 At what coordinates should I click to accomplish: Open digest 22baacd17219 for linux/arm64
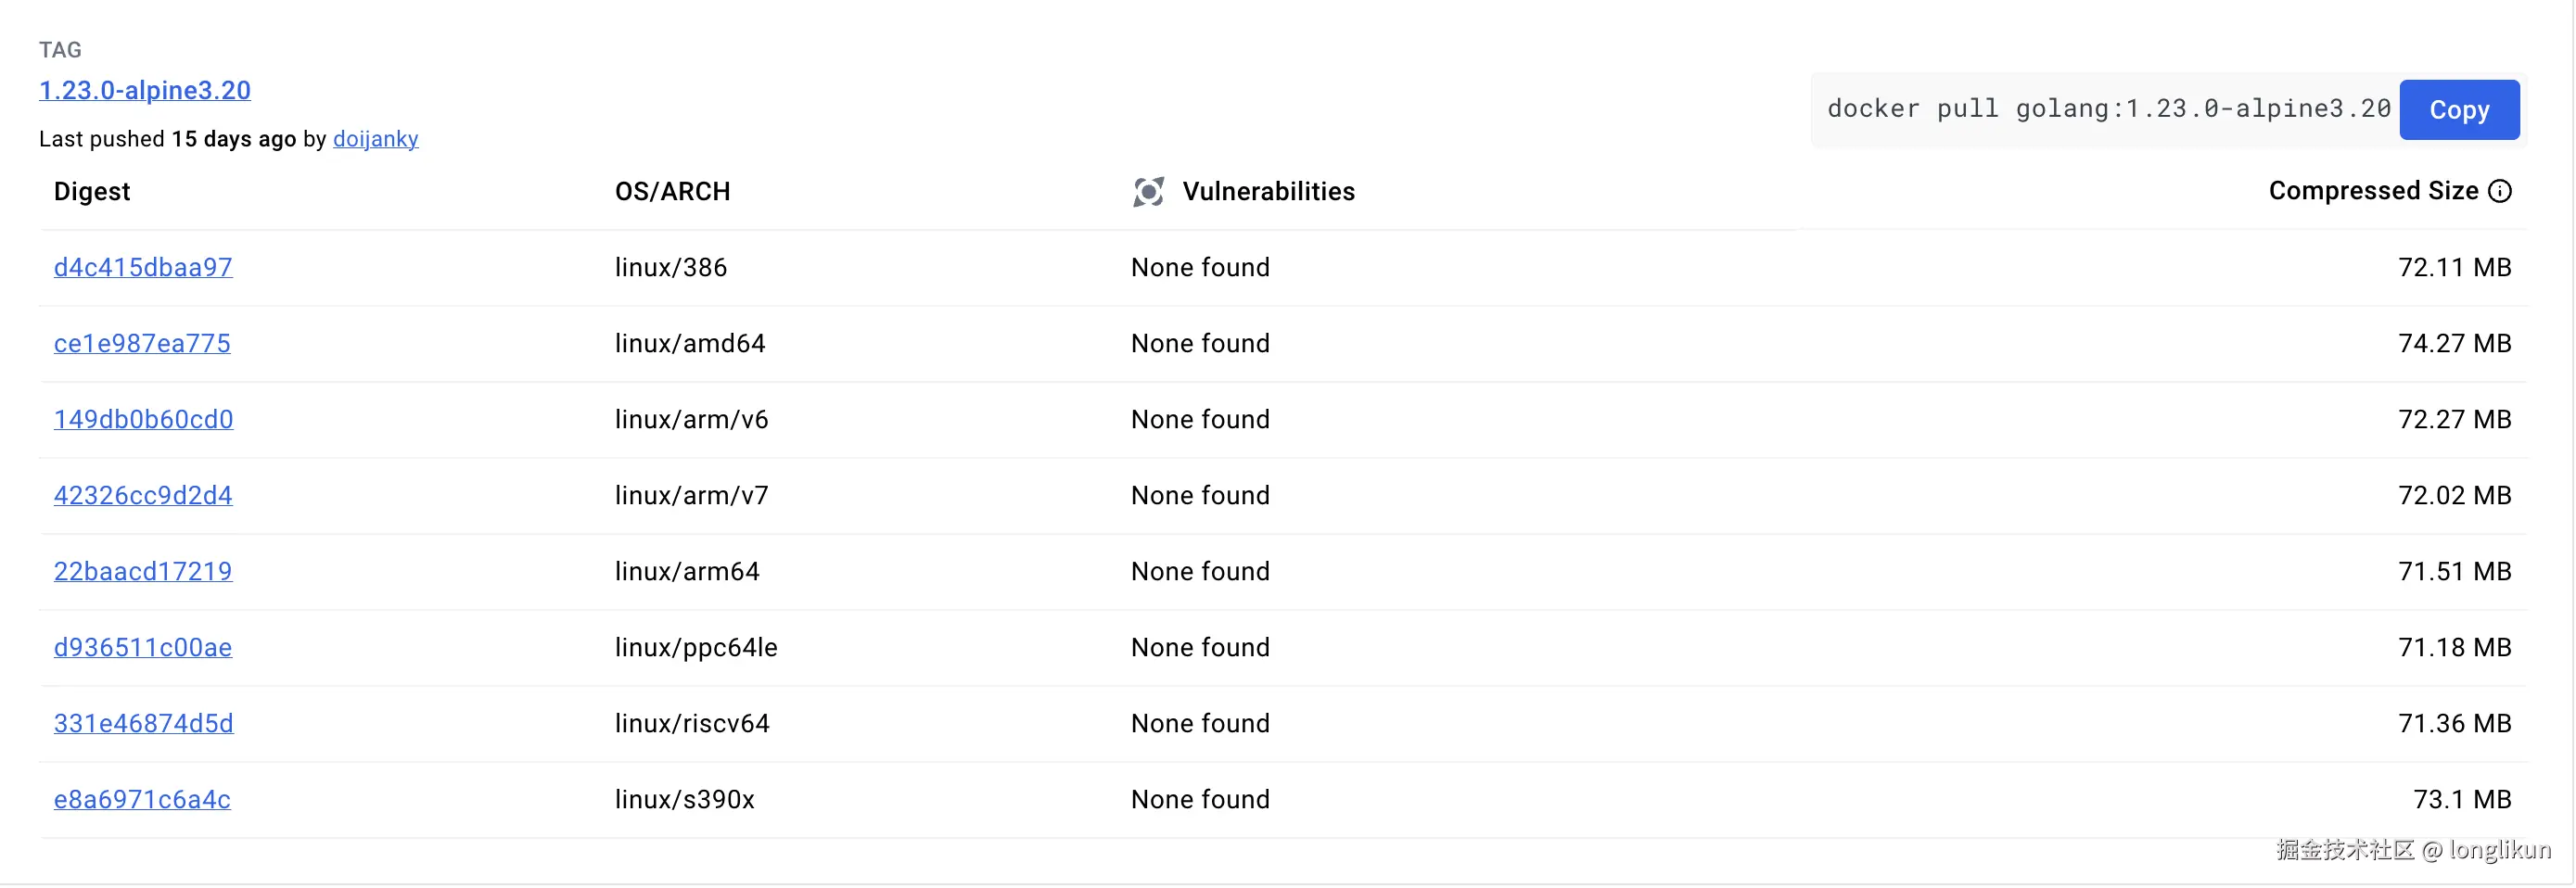(143, 571)
